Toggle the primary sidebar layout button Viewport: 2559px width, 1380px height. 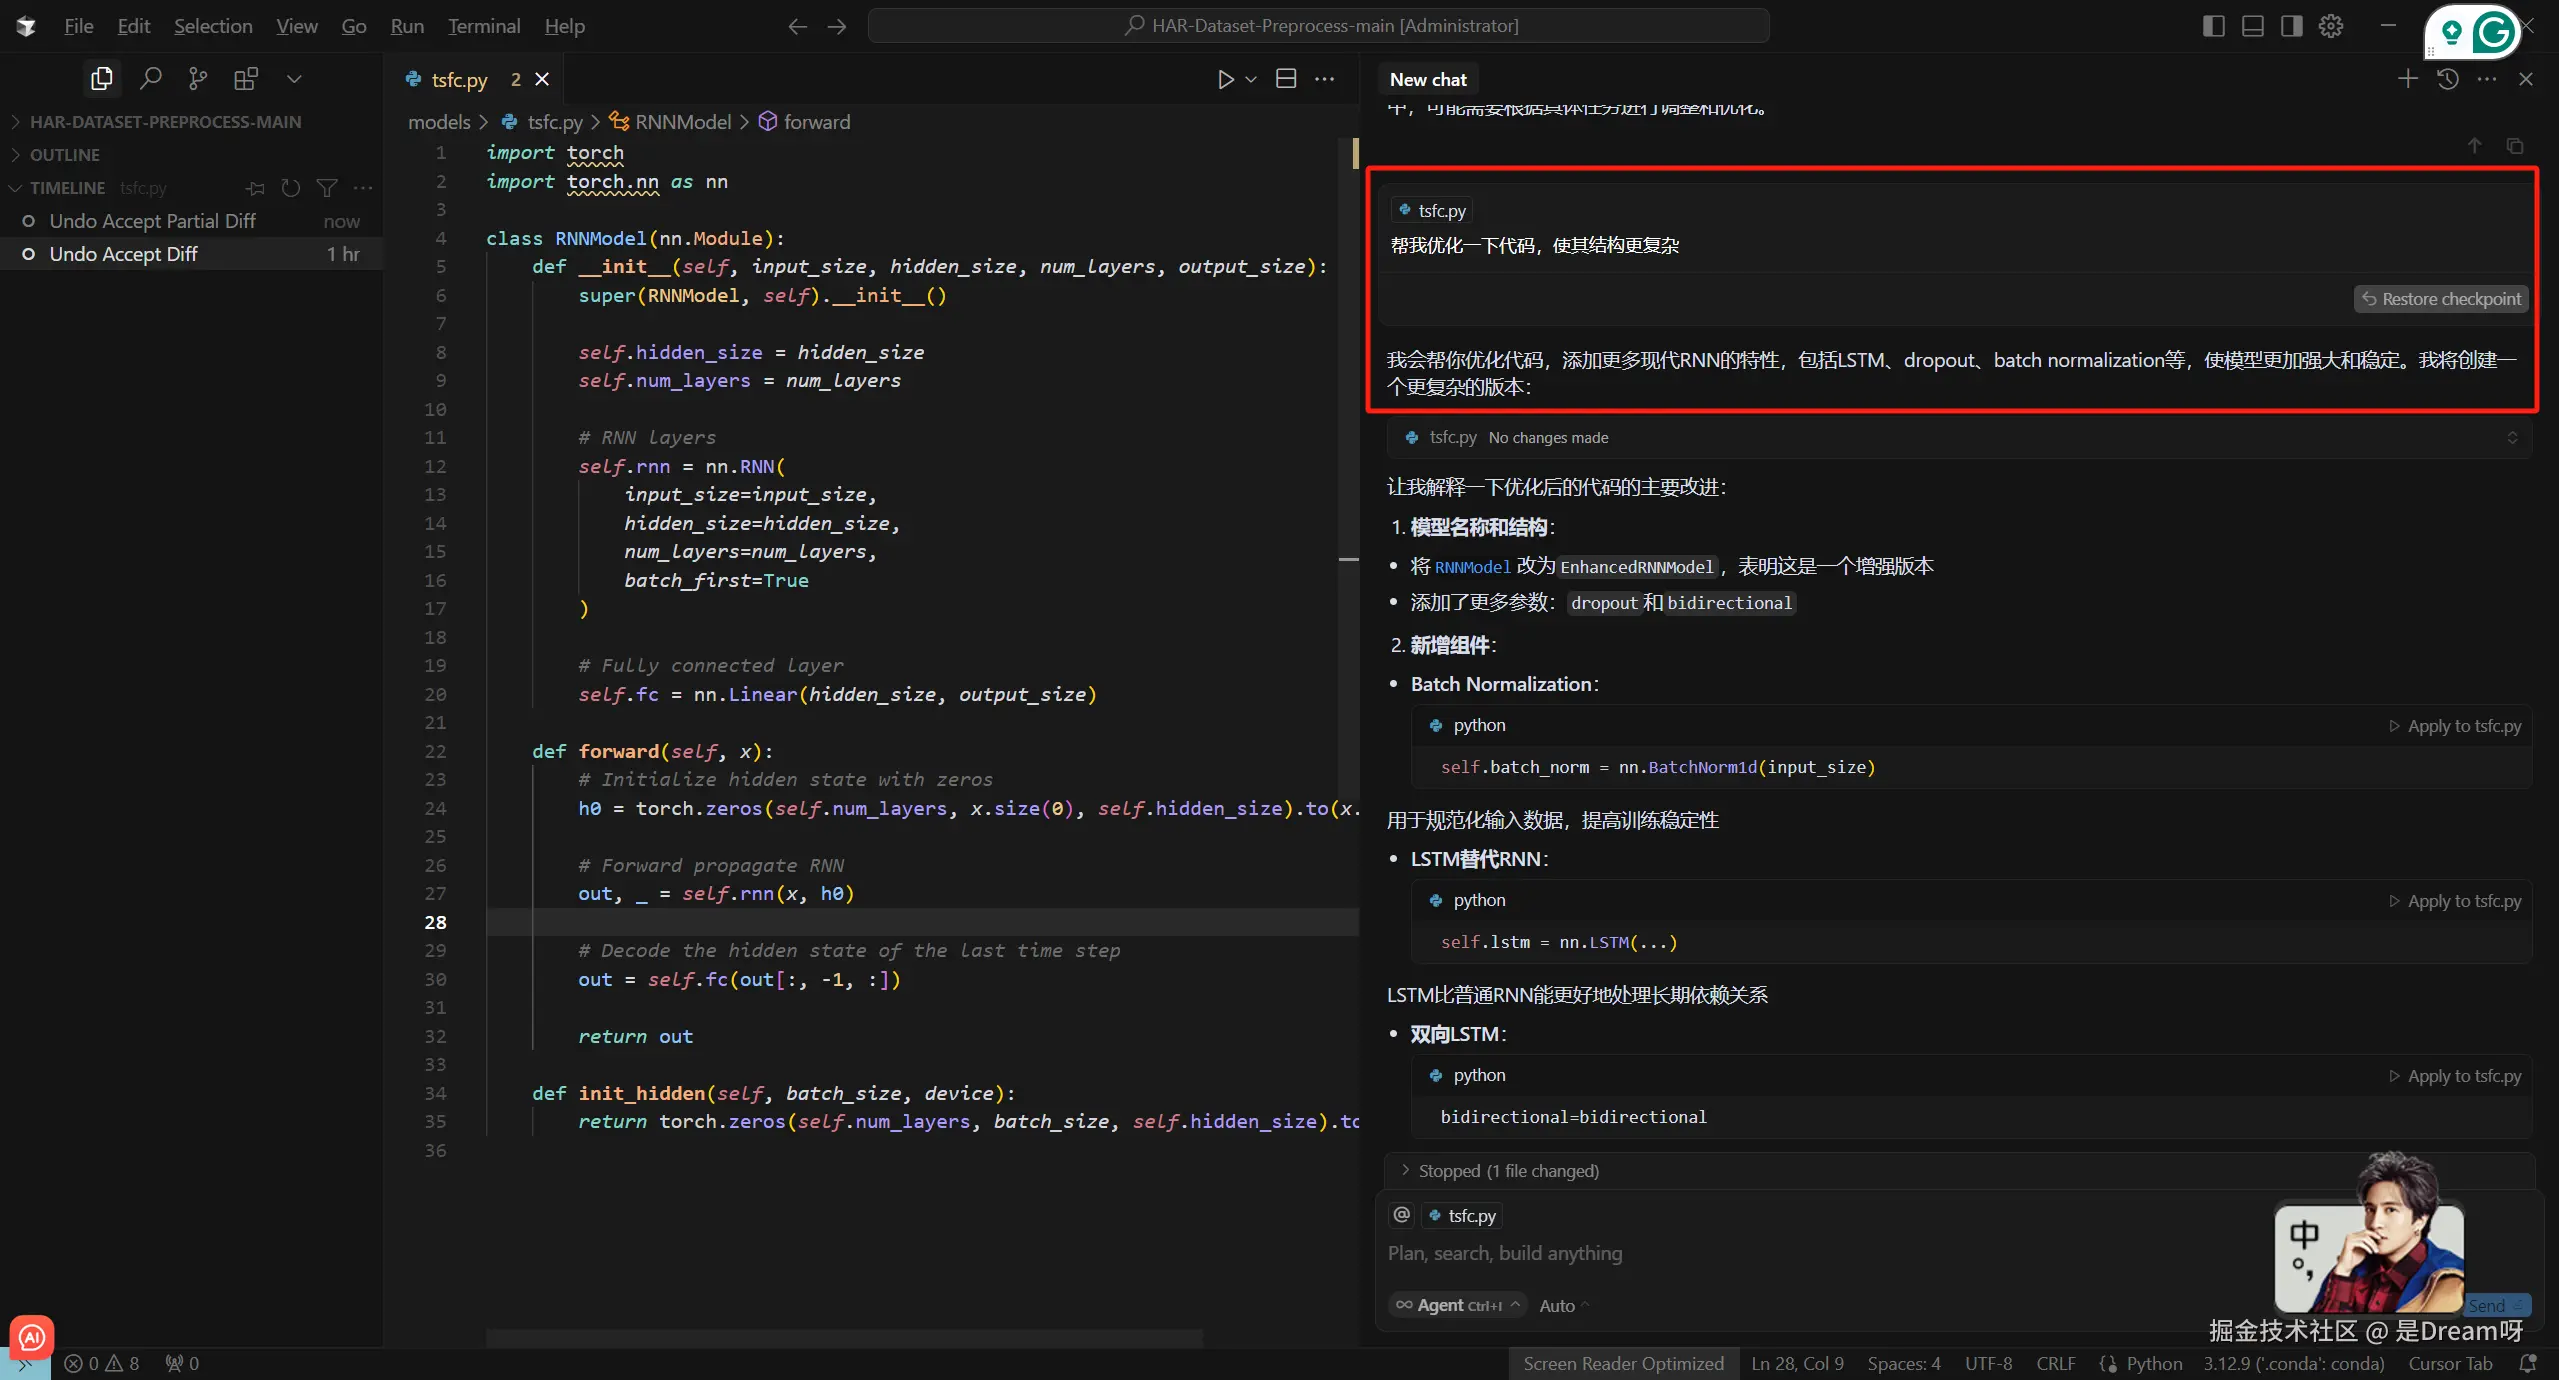point(2213,26)
